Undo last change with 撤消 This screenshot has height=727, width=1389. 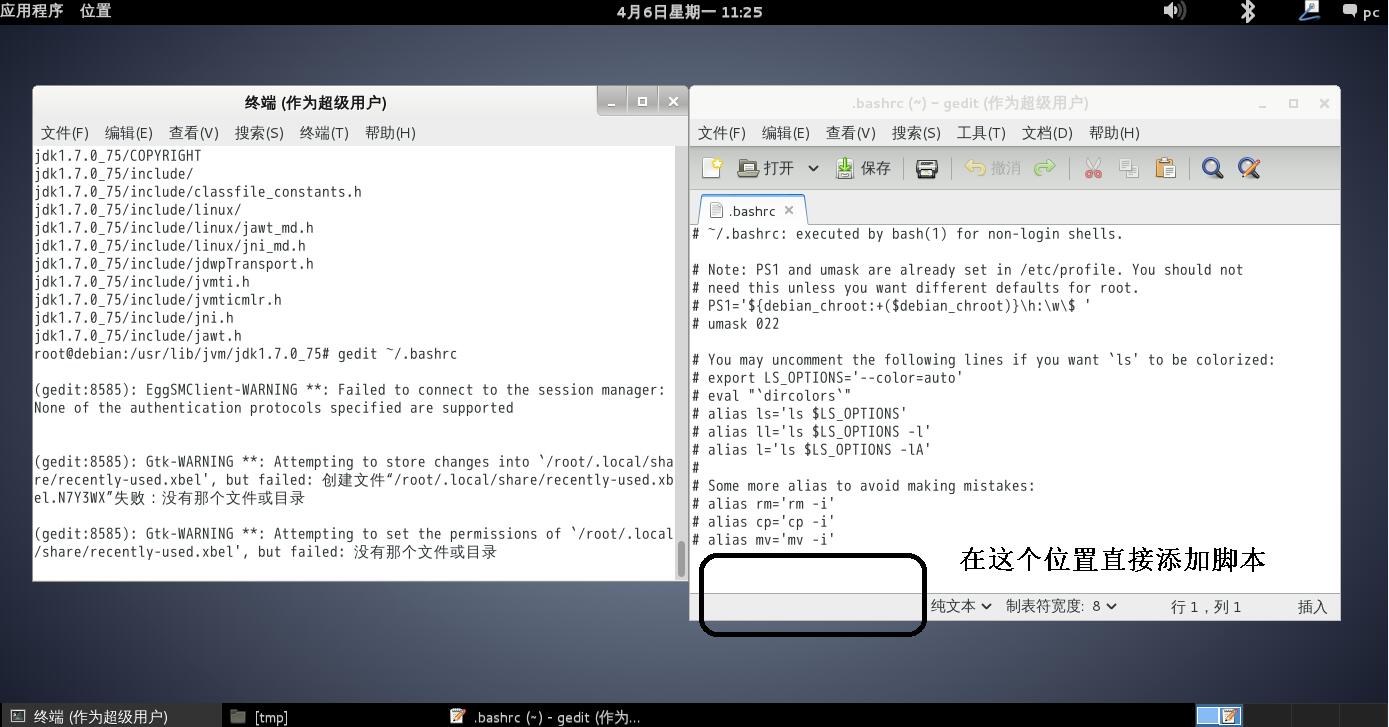(x=992, y=168)
